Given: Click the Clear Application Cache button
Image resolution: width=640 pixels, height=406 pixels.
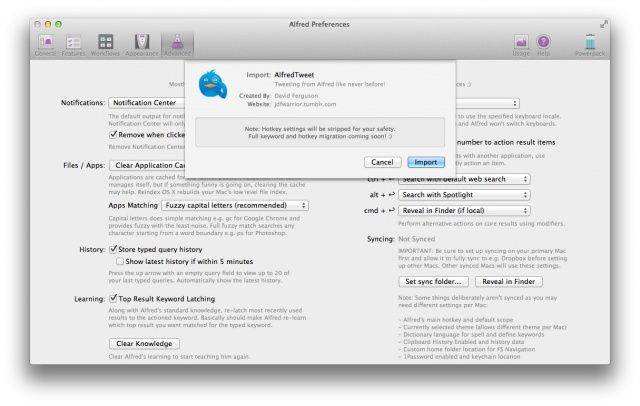Looking at the screenshot, I should (x=147, y=165).
